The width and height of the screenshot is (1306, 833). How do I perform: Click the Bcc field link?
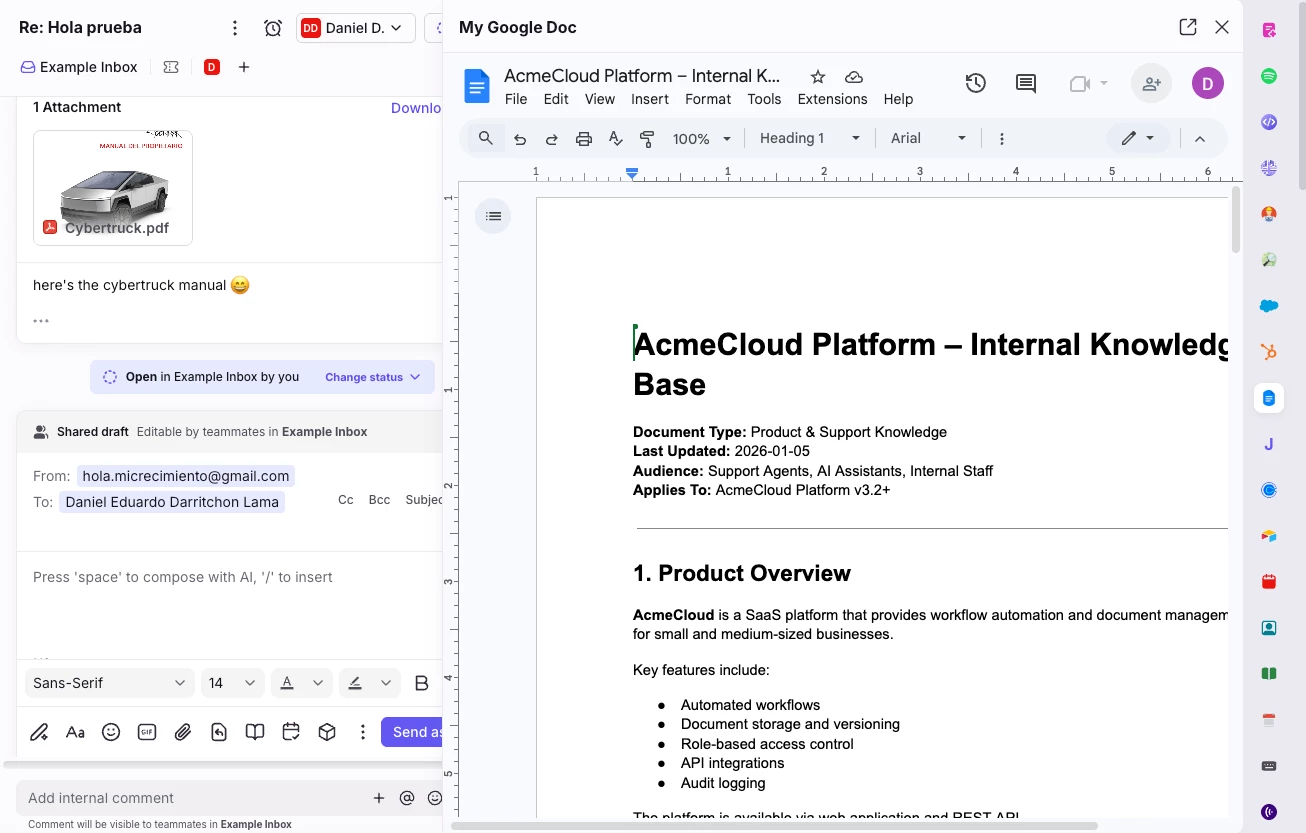point(379,499)
